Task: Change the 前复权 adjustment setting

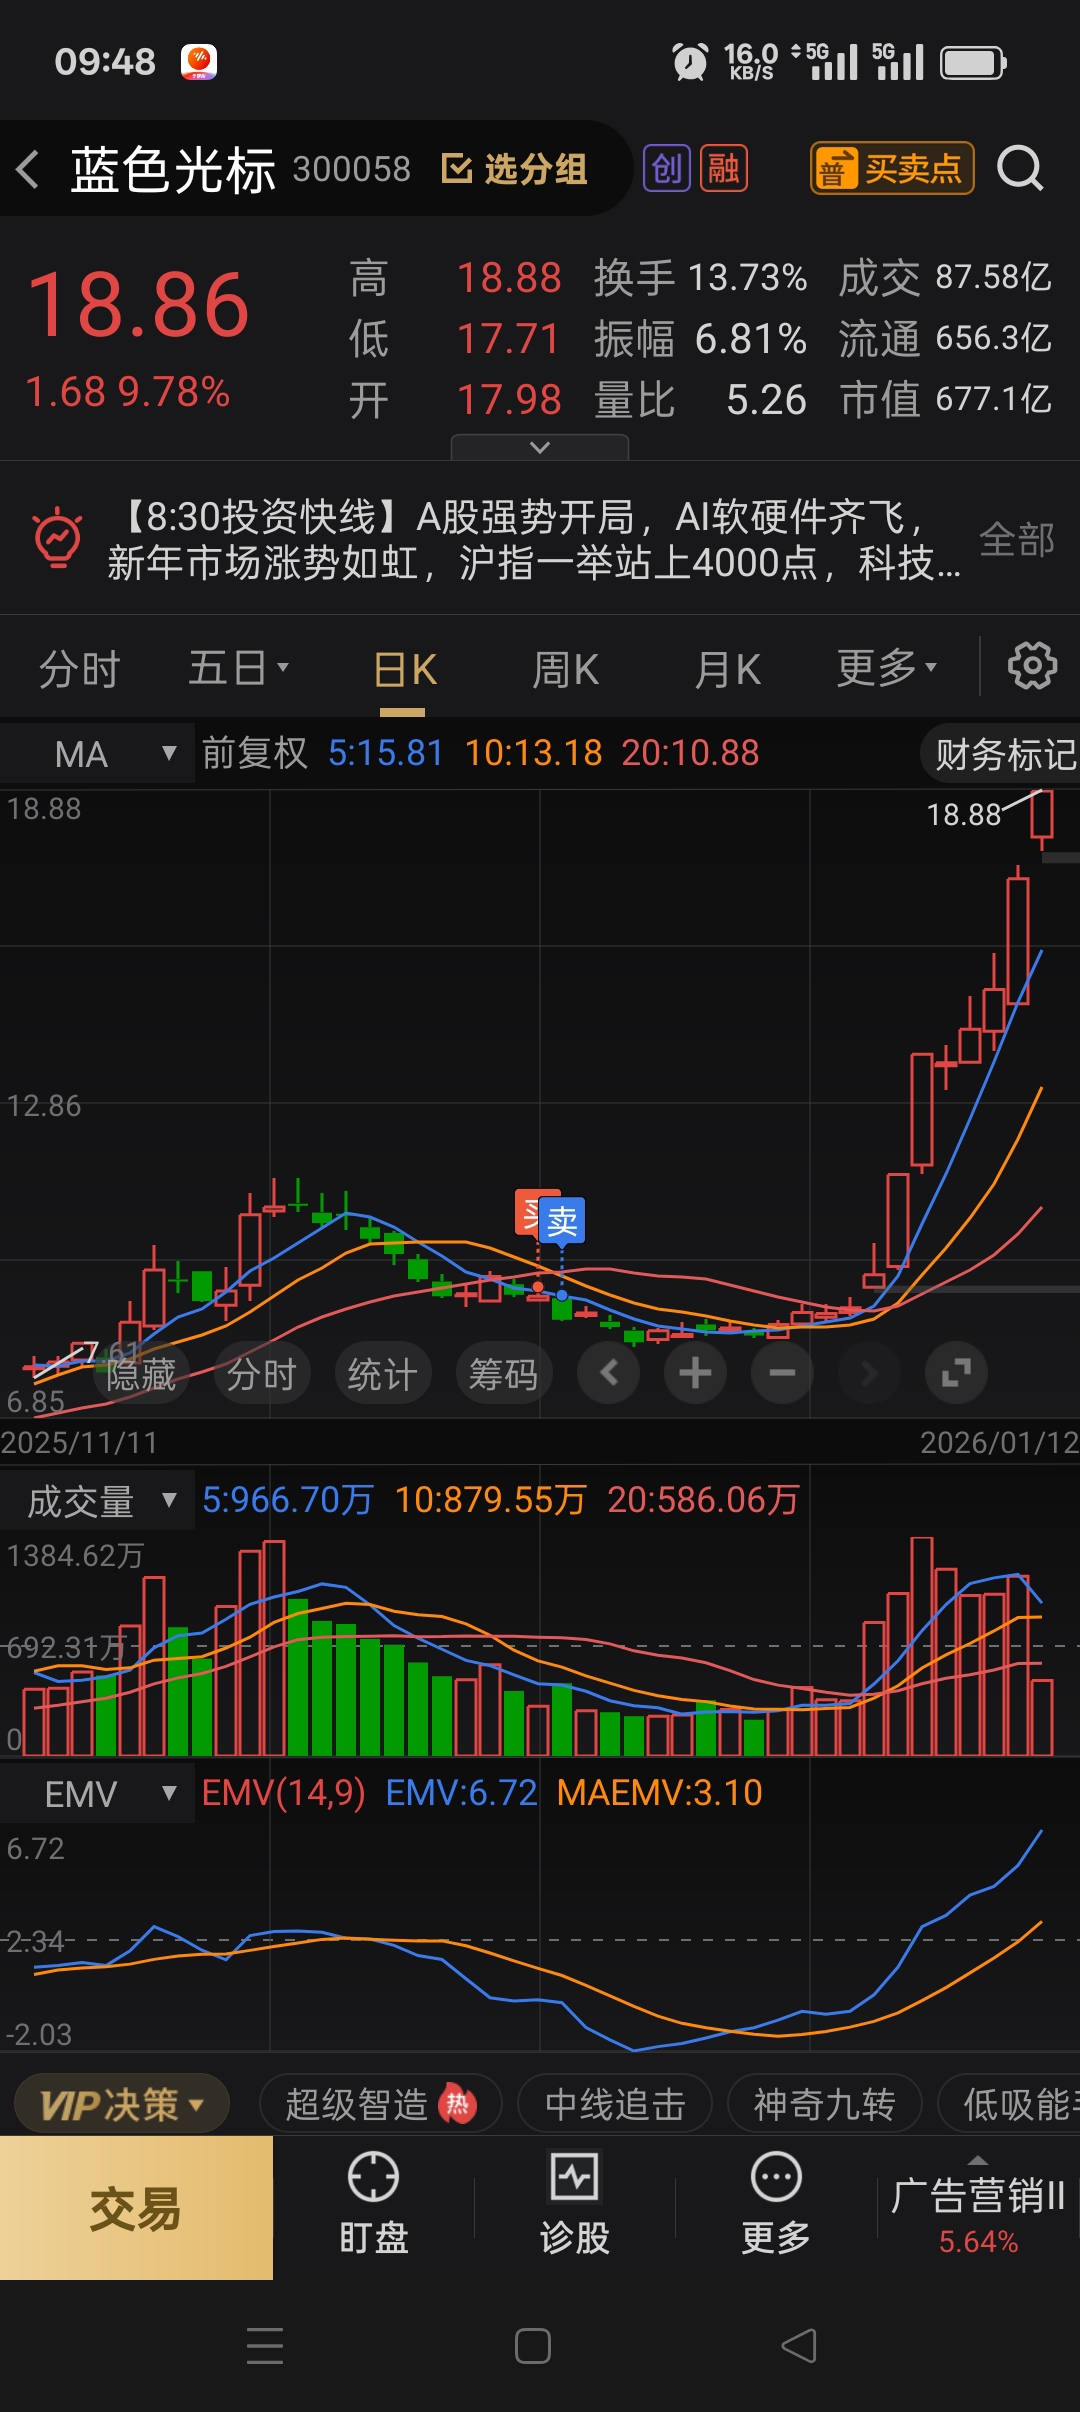Action: point(255,753)
